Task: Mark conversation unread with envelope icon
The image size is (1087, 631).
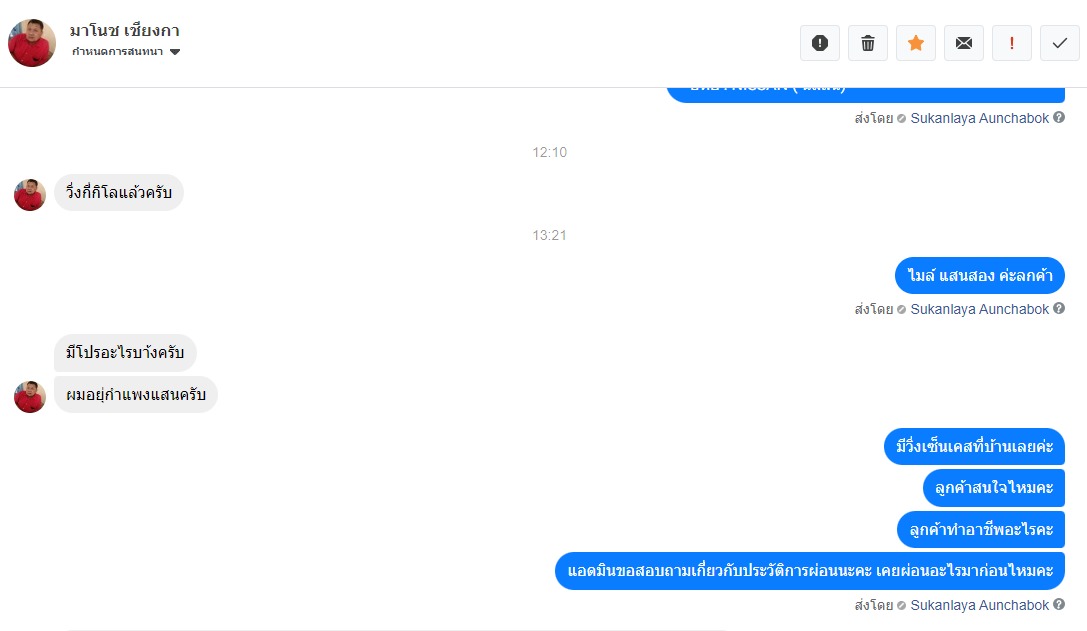Action: (964, 43)
